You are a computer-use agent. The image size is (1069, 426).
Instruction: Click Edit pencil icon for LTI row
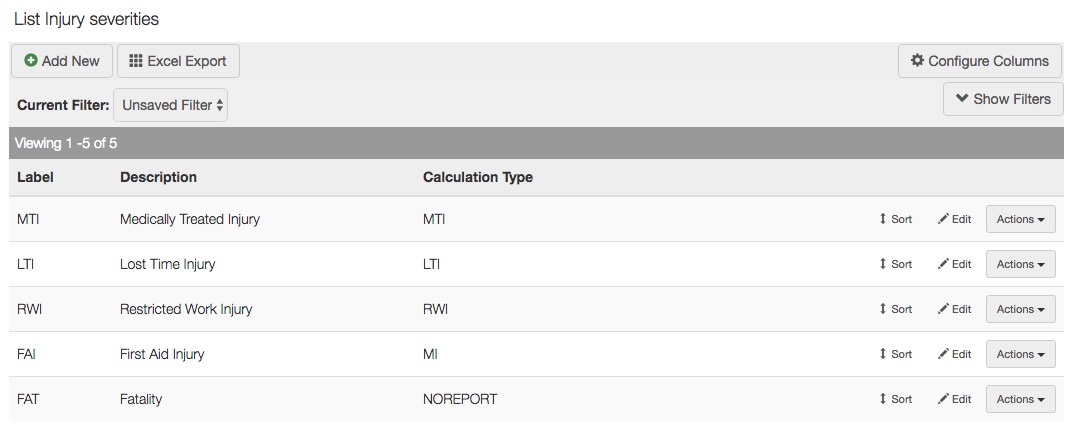coord(943,264)
